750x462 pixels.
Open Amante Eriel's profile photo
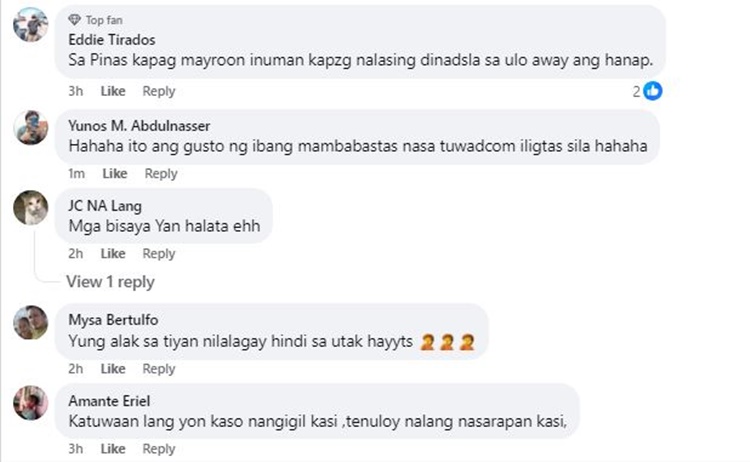(31, 403)
